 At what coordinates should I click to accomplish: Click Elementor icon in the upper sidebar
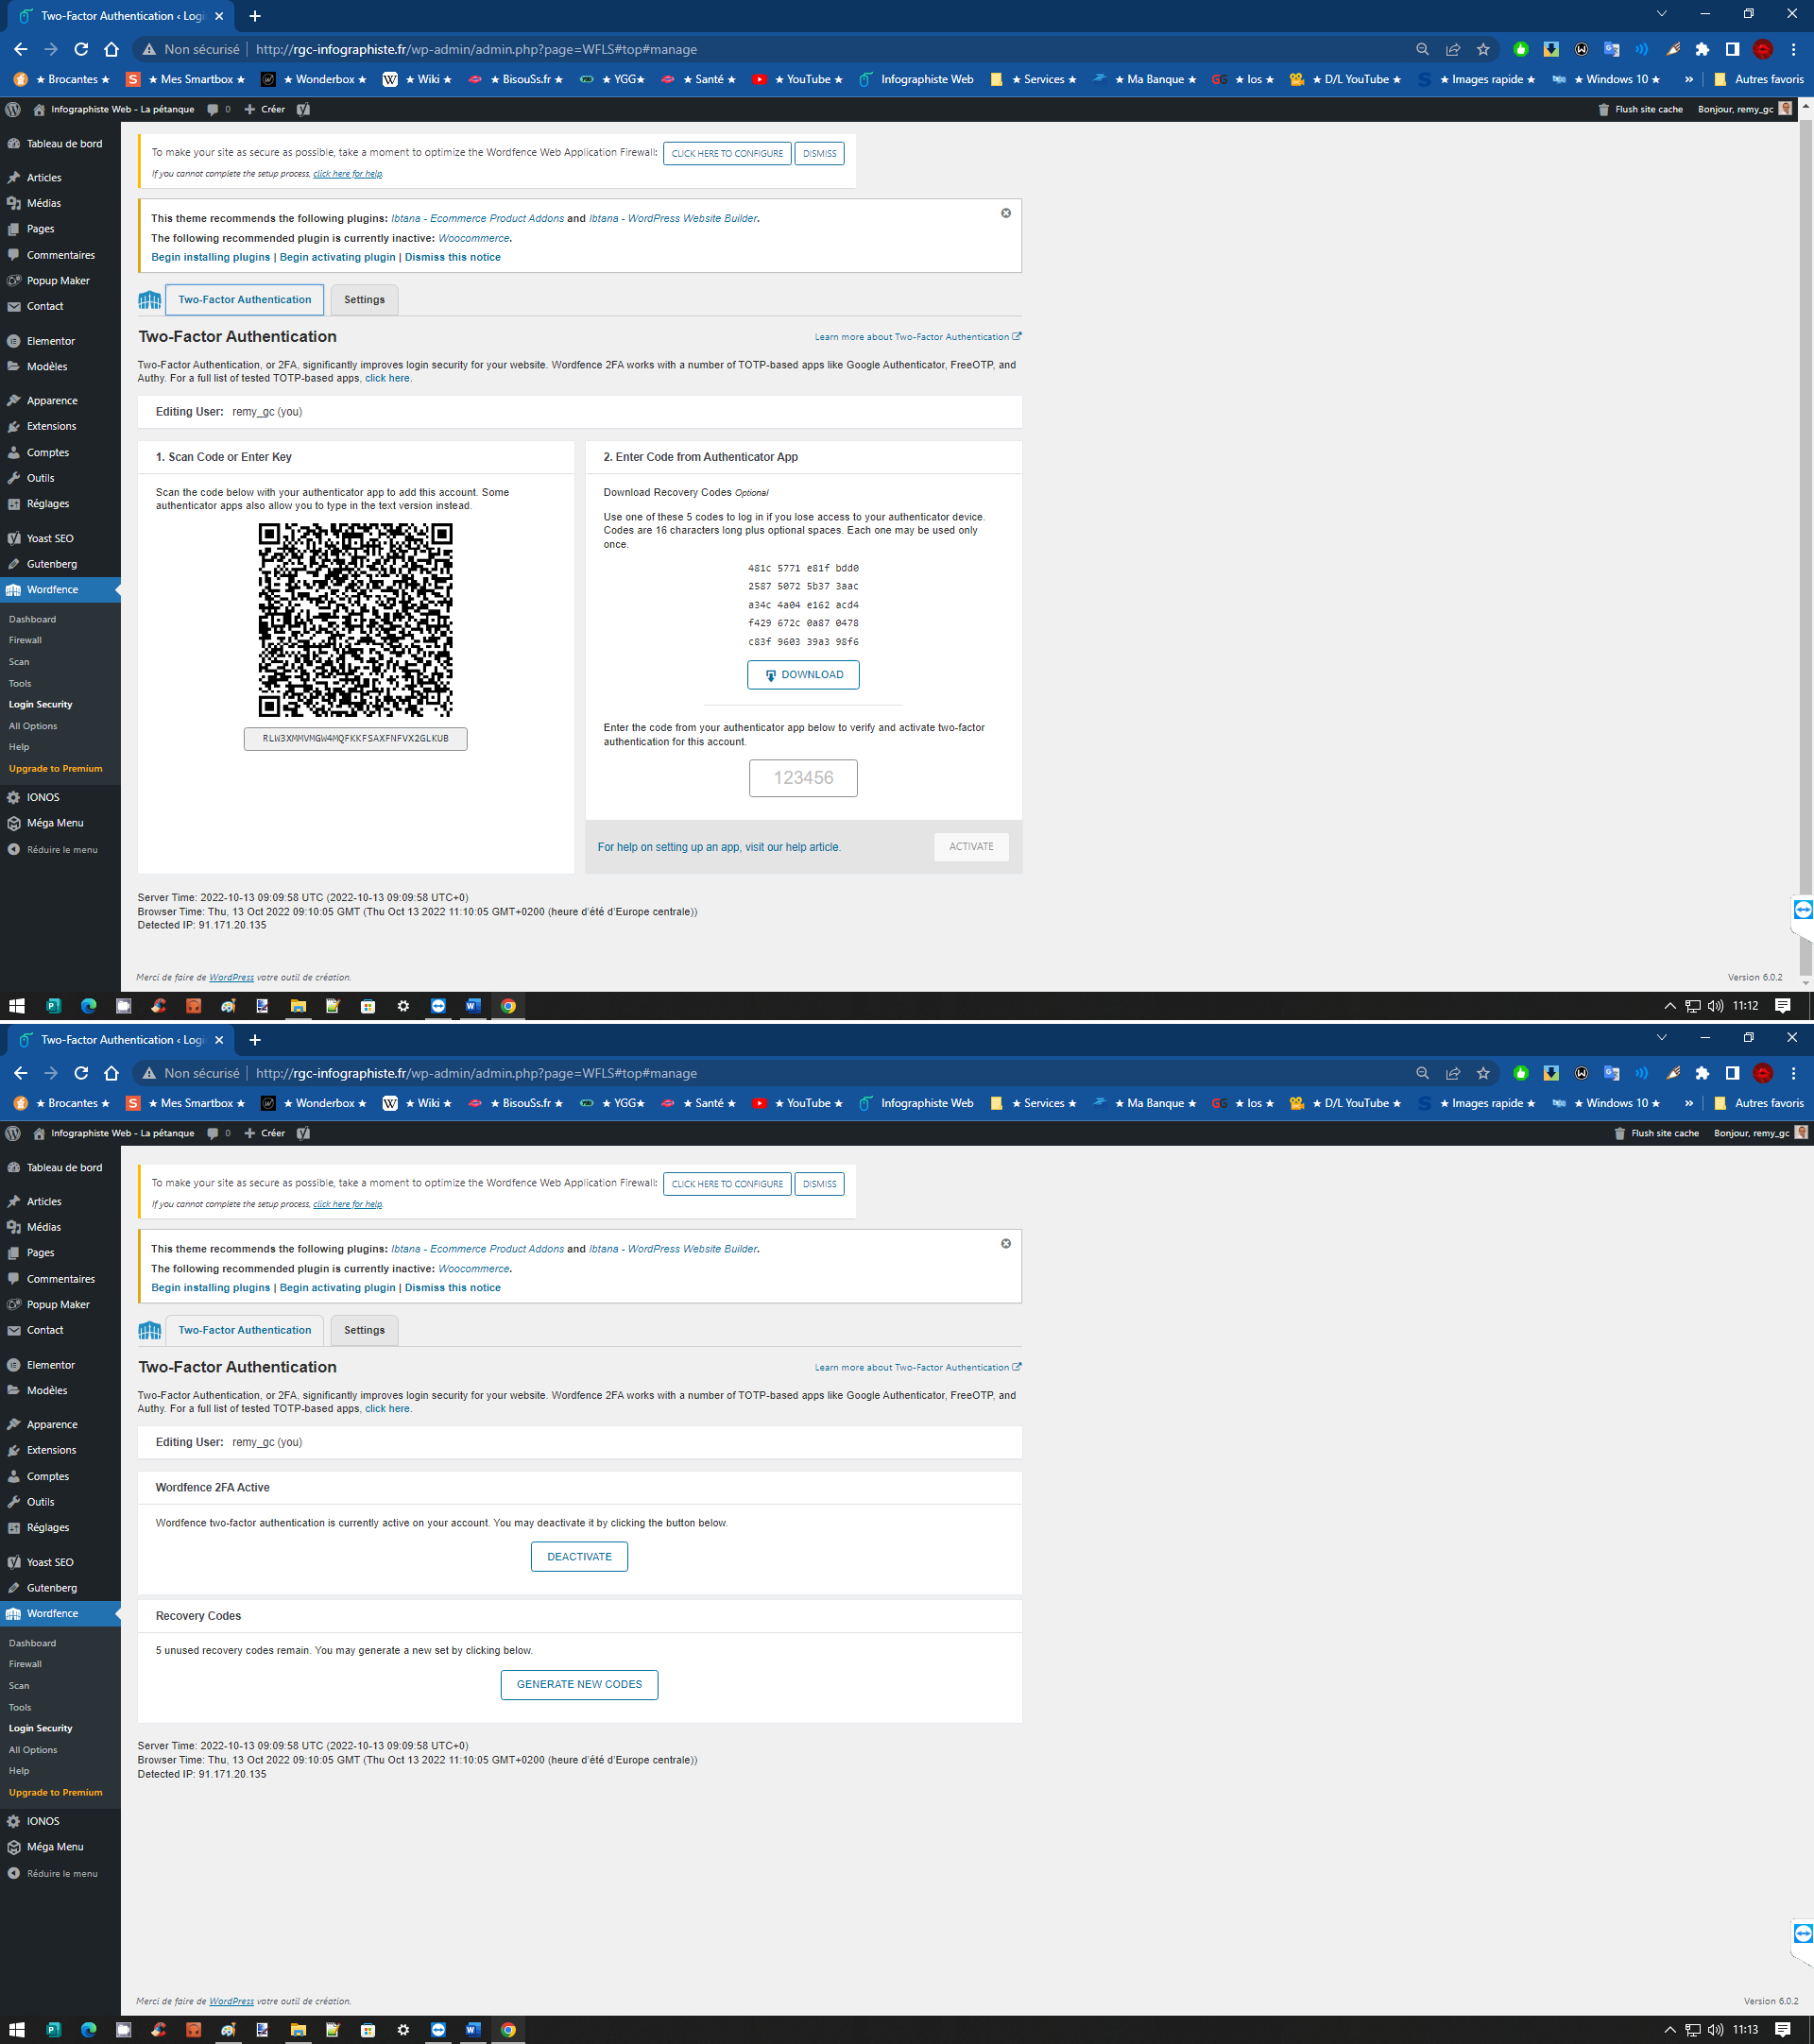tap(14, 341)
